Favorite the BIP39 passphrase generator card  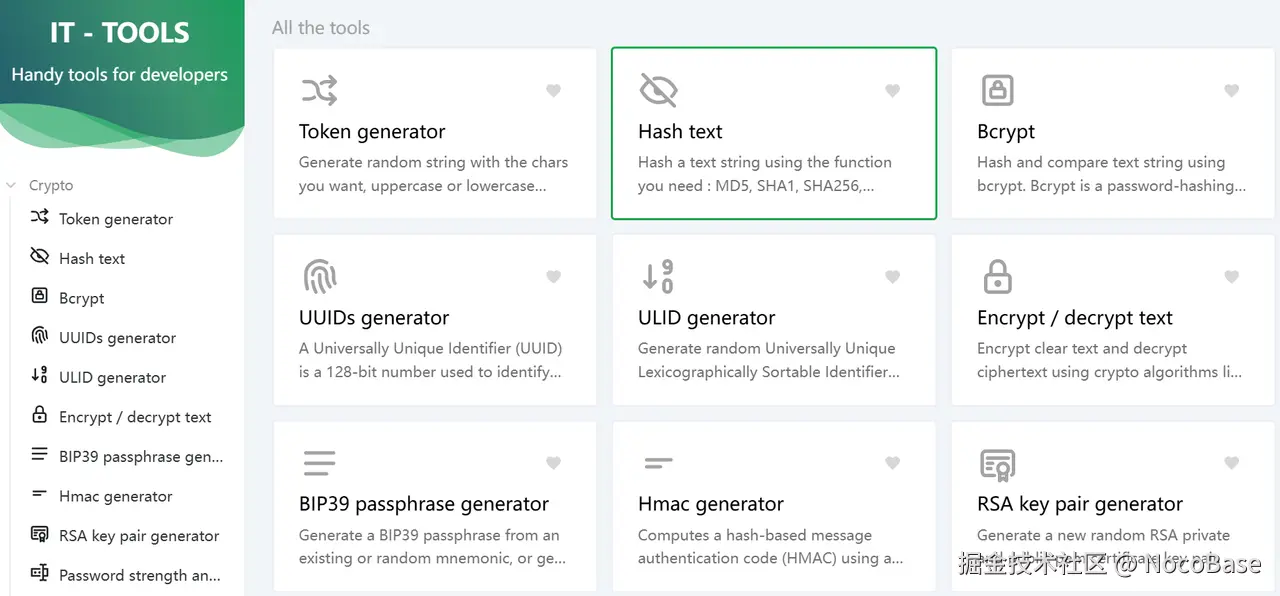point(553,463)
